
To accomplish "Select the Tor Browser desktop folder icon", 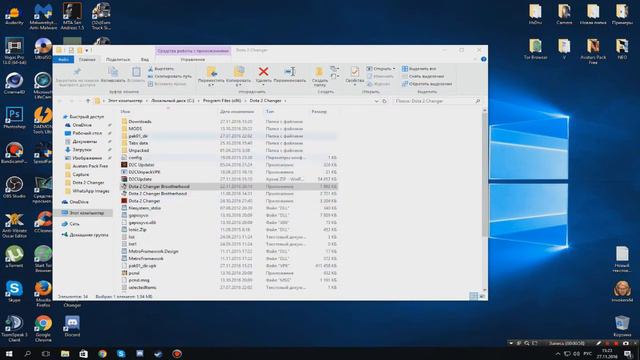I will click(x=536, y=49).
